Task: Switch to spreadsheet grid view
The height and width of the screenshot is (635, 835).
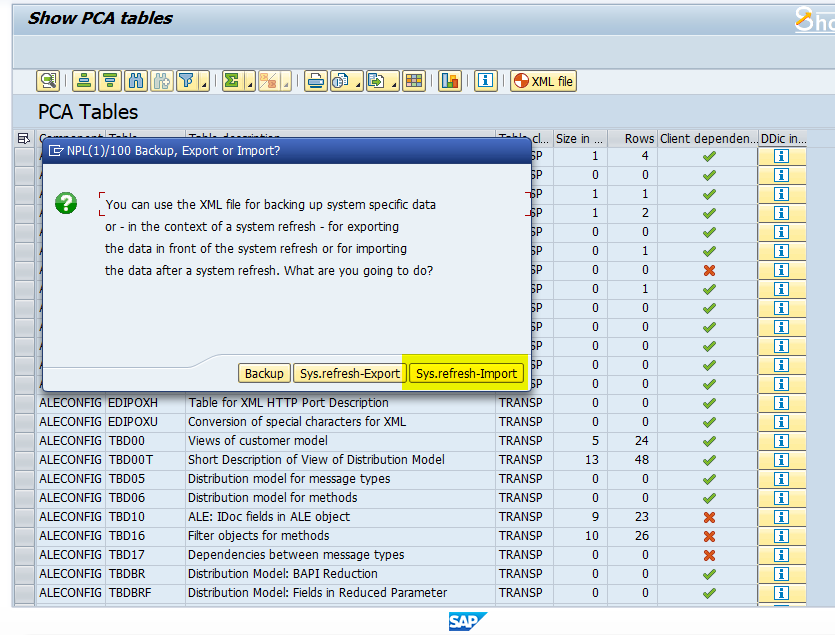Action: tap(414, 81)
